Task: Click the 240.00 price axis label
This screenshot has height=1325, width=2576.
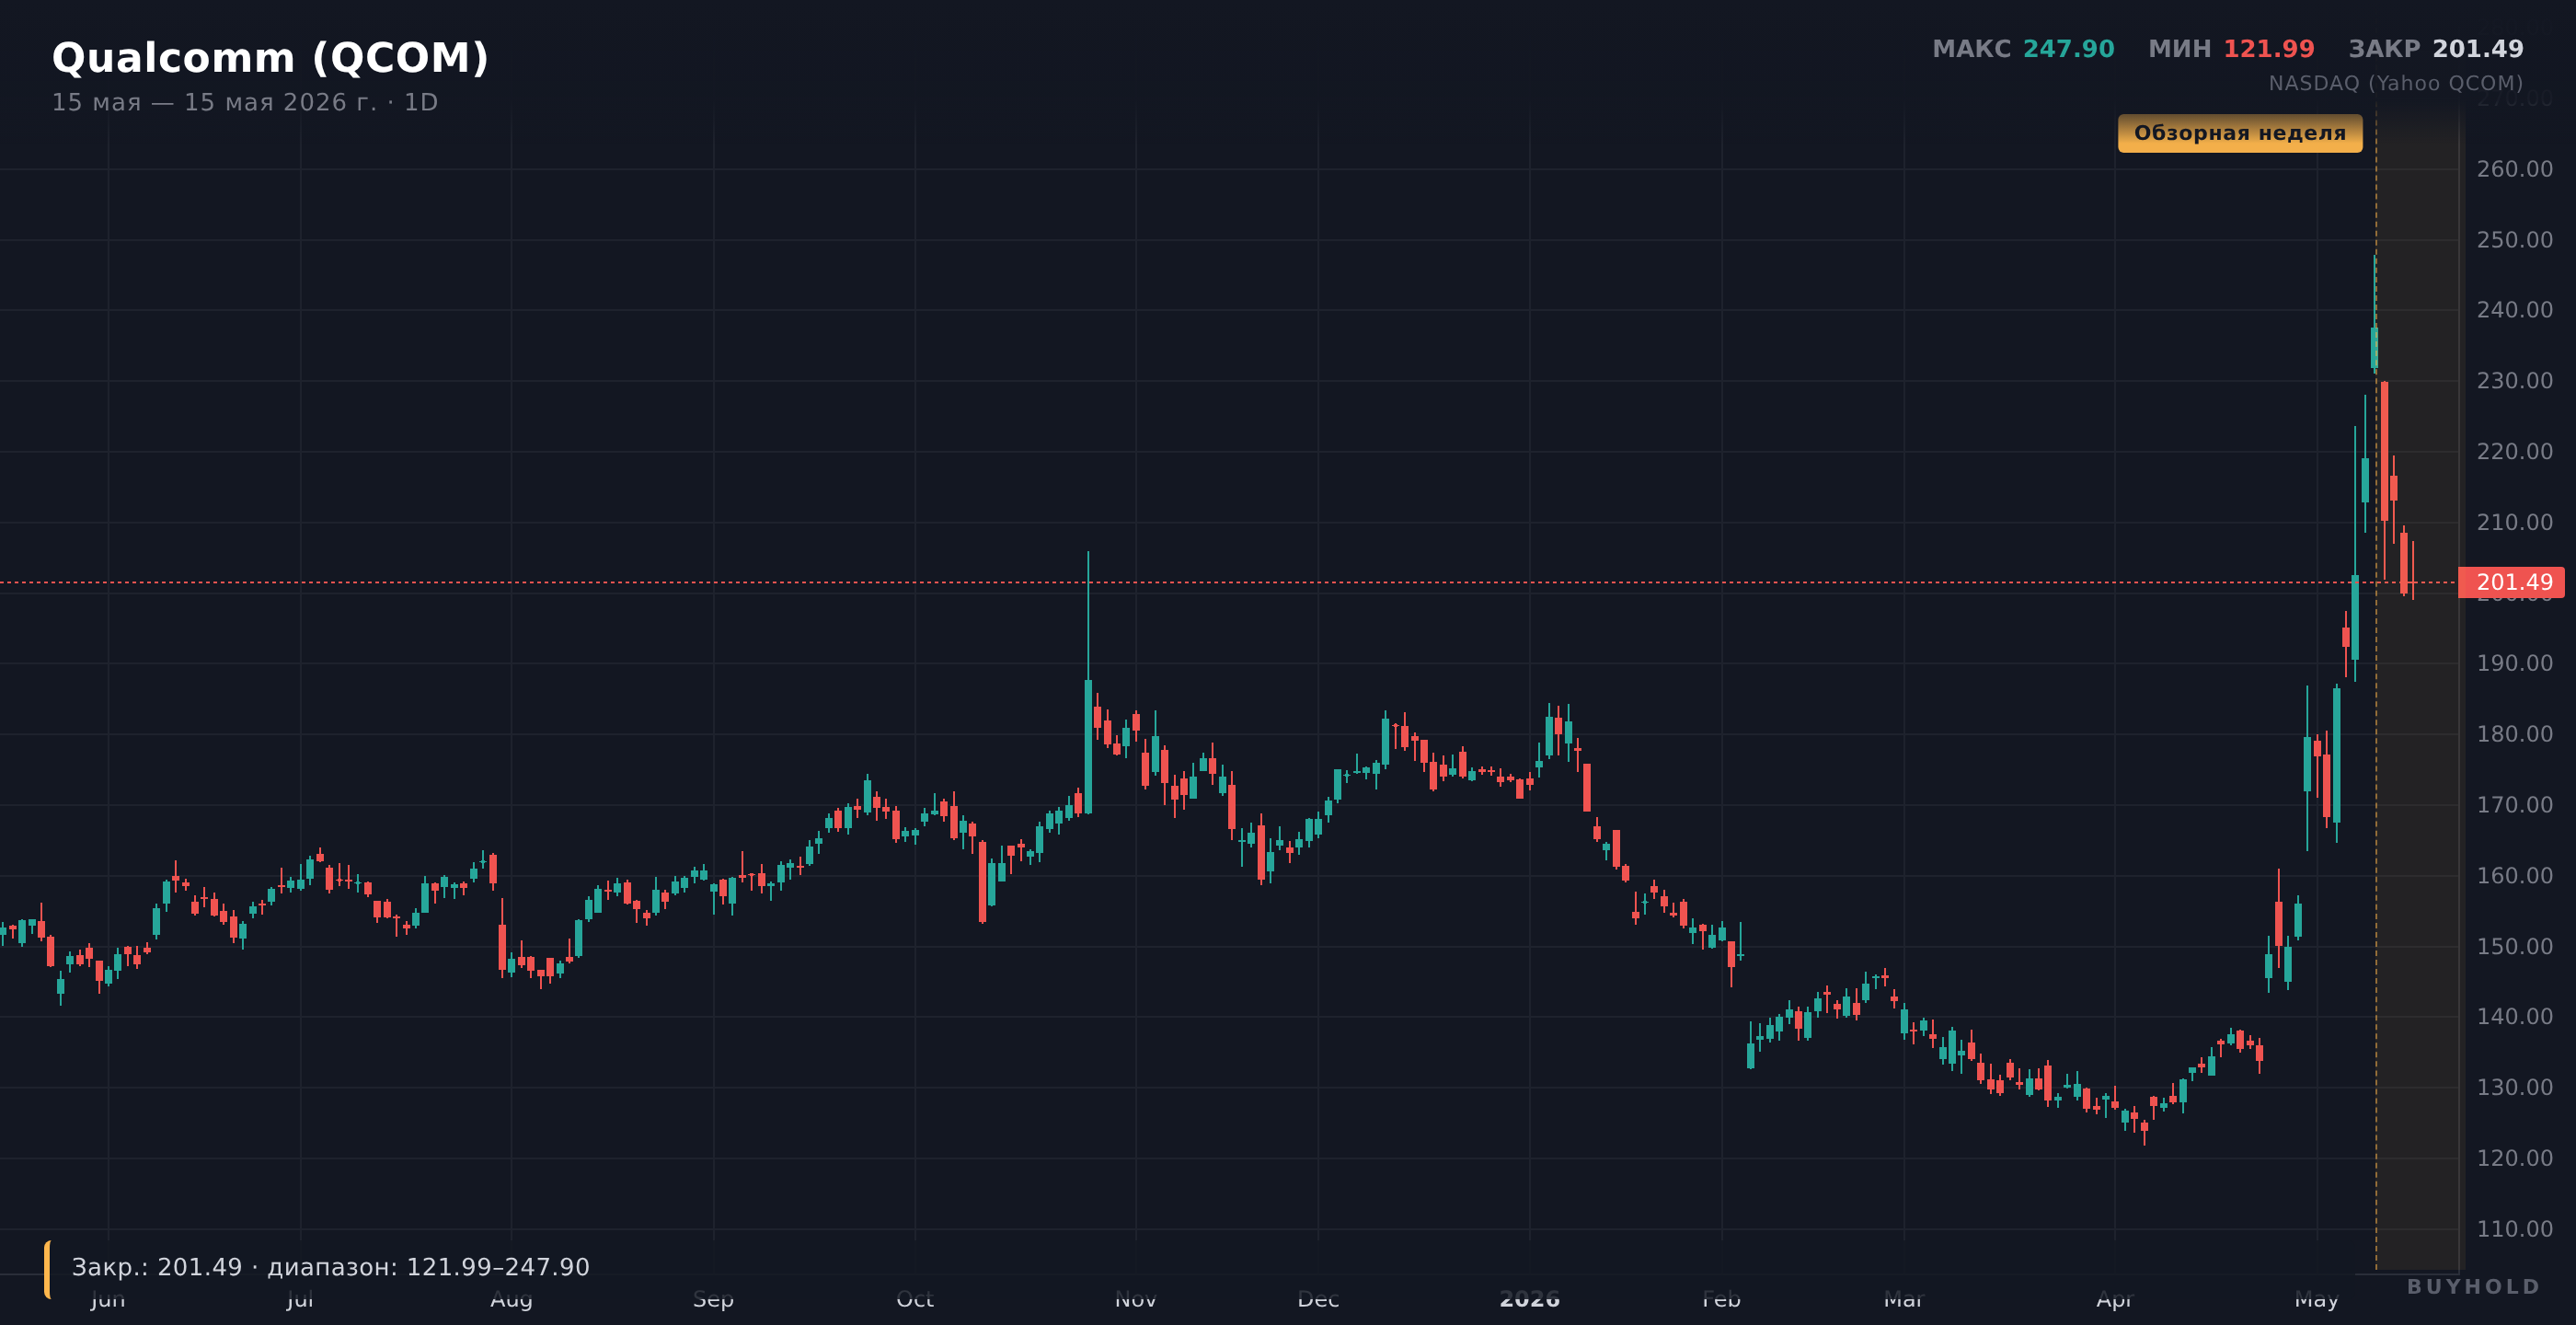Action: pos(2514,310)
